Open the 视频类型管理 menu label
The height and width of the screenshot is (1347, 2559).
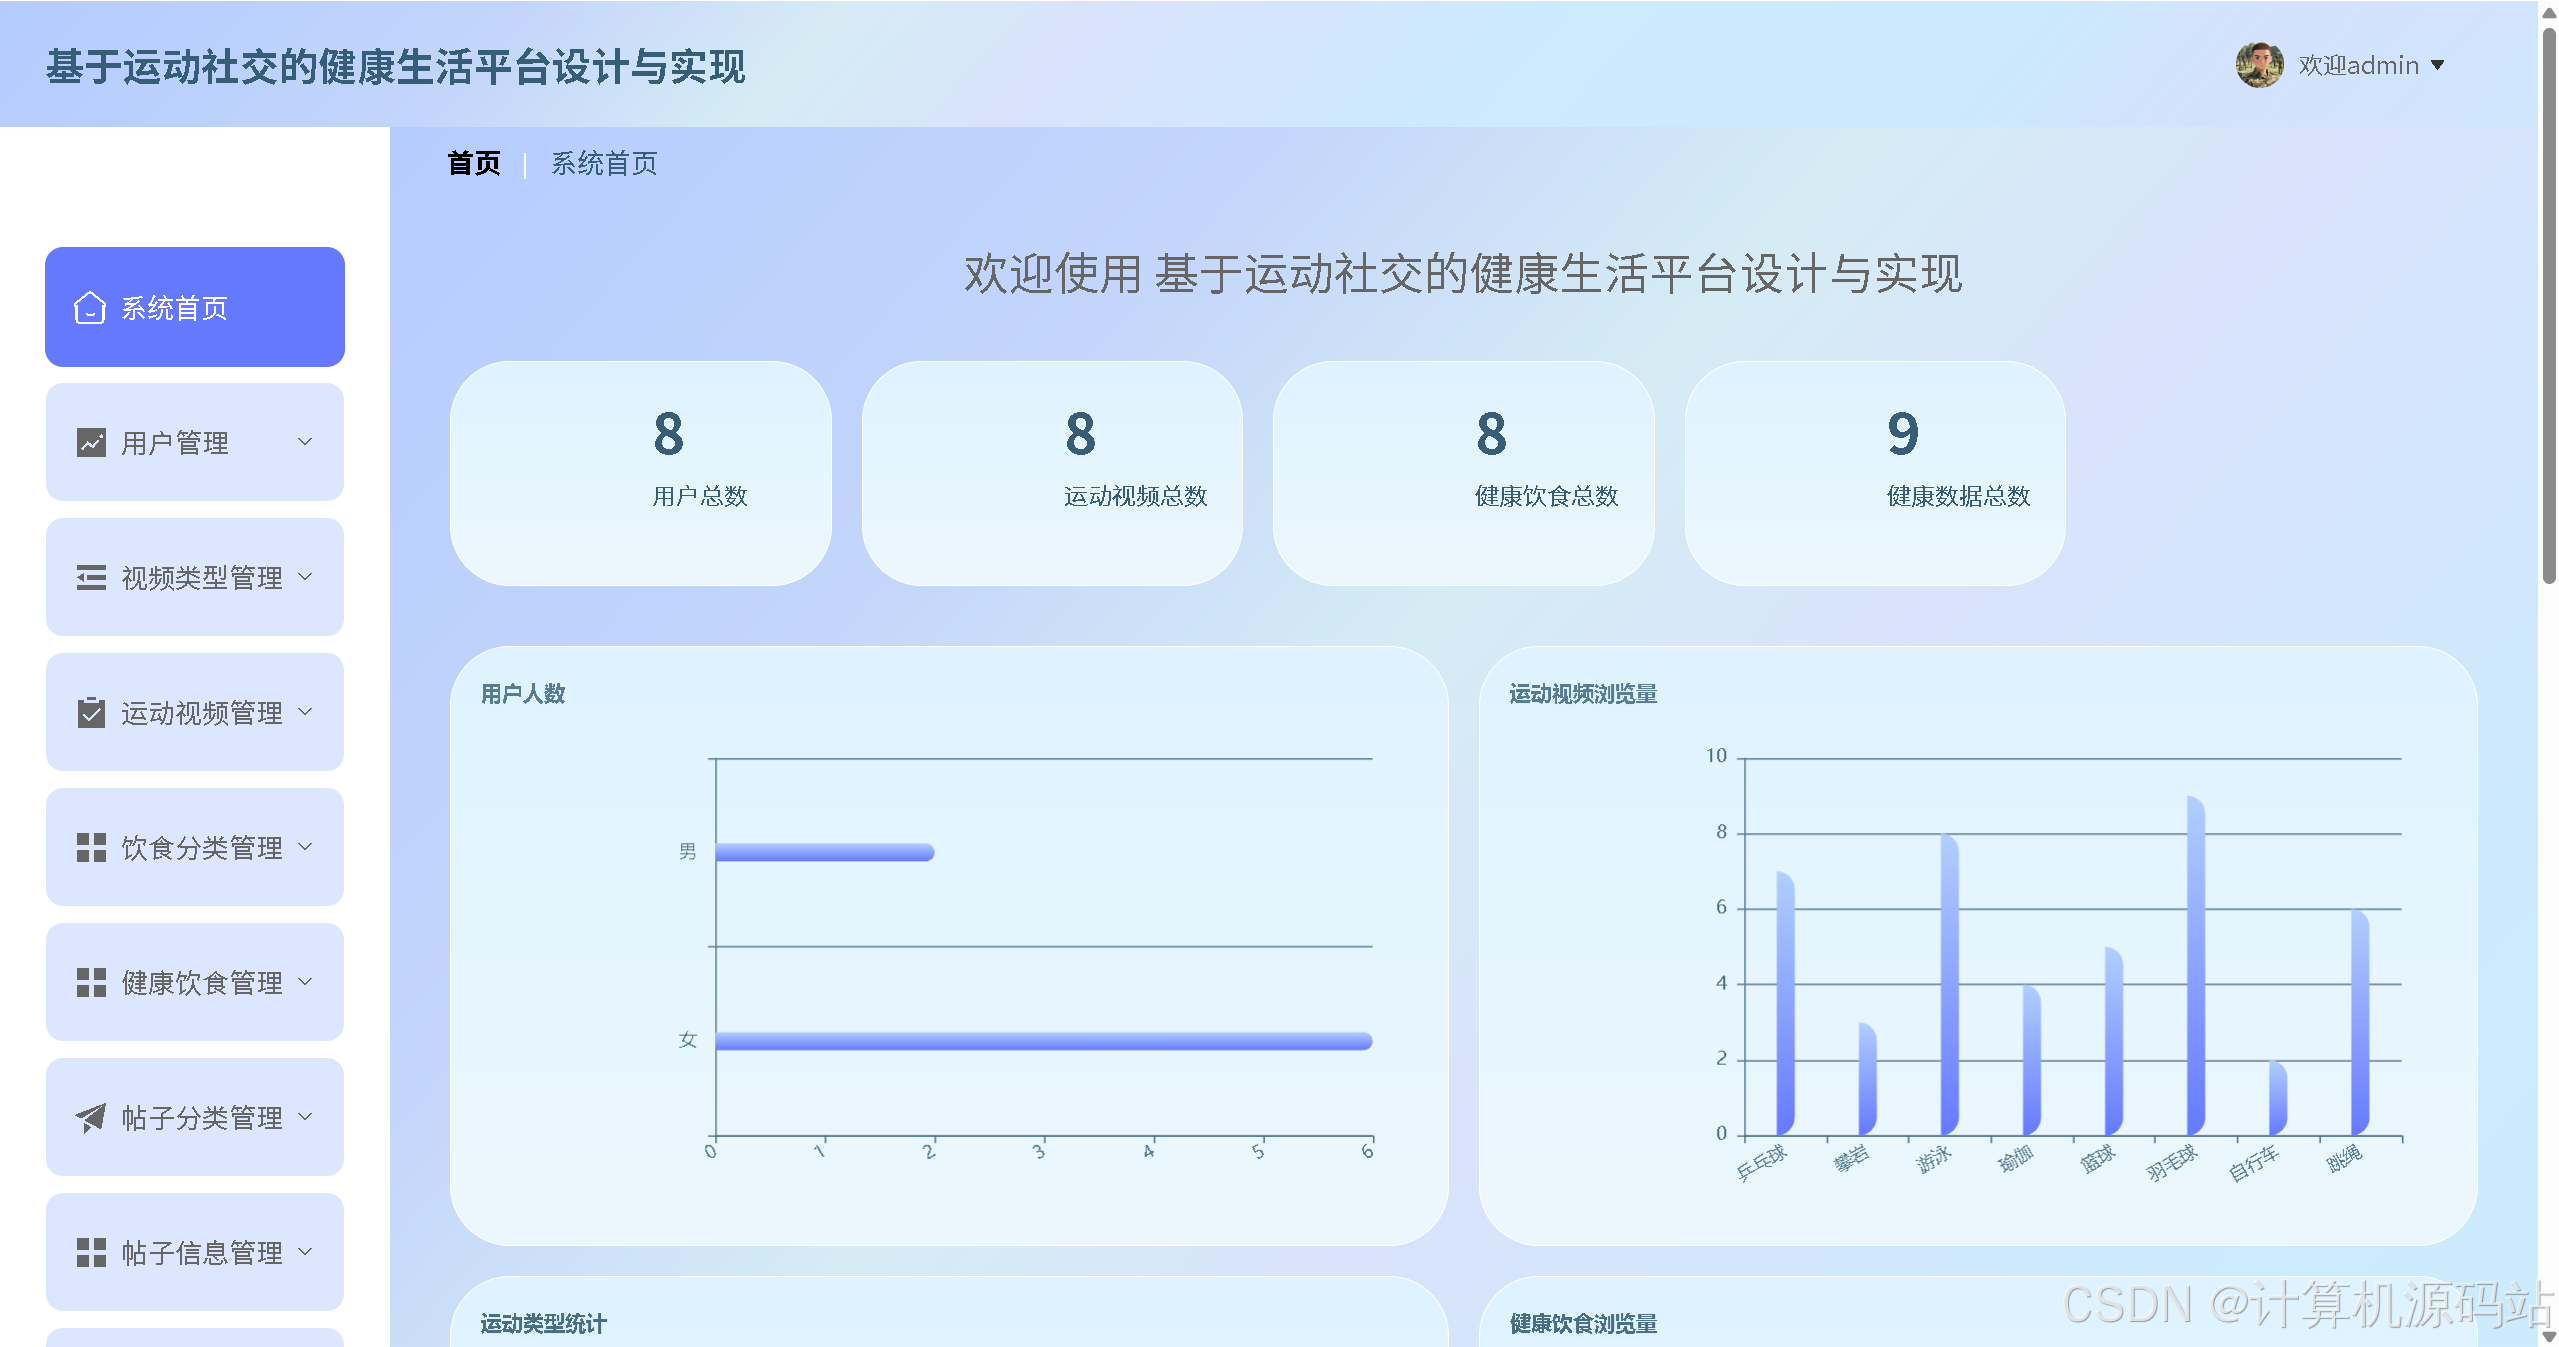202,578
